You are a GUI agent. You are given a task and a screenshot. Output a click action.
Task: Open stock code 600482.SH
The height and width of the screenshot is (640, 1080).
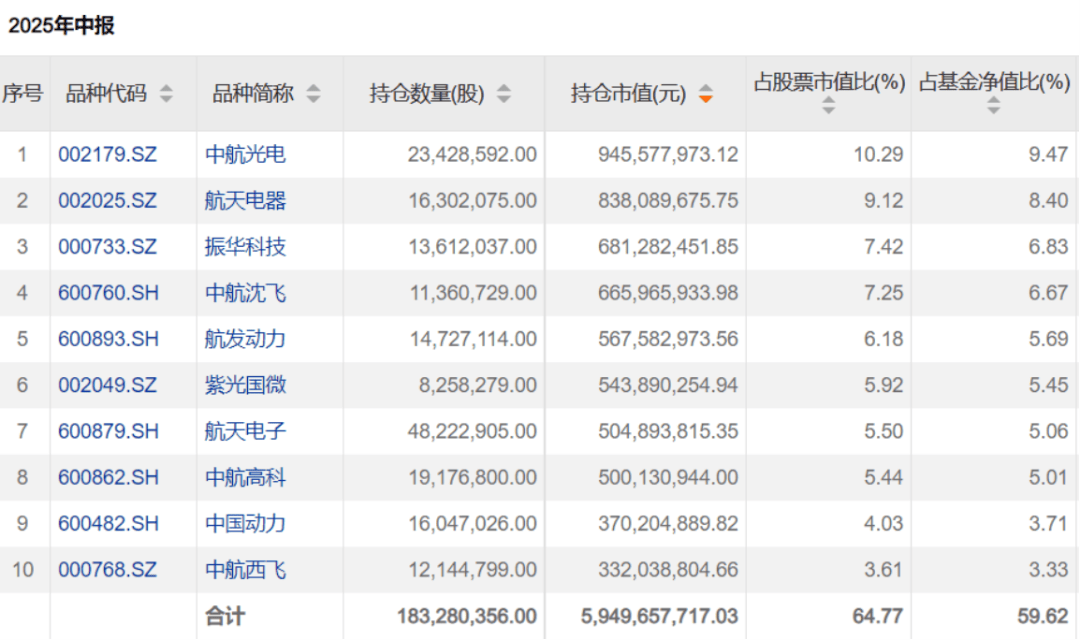pos(108,524)
